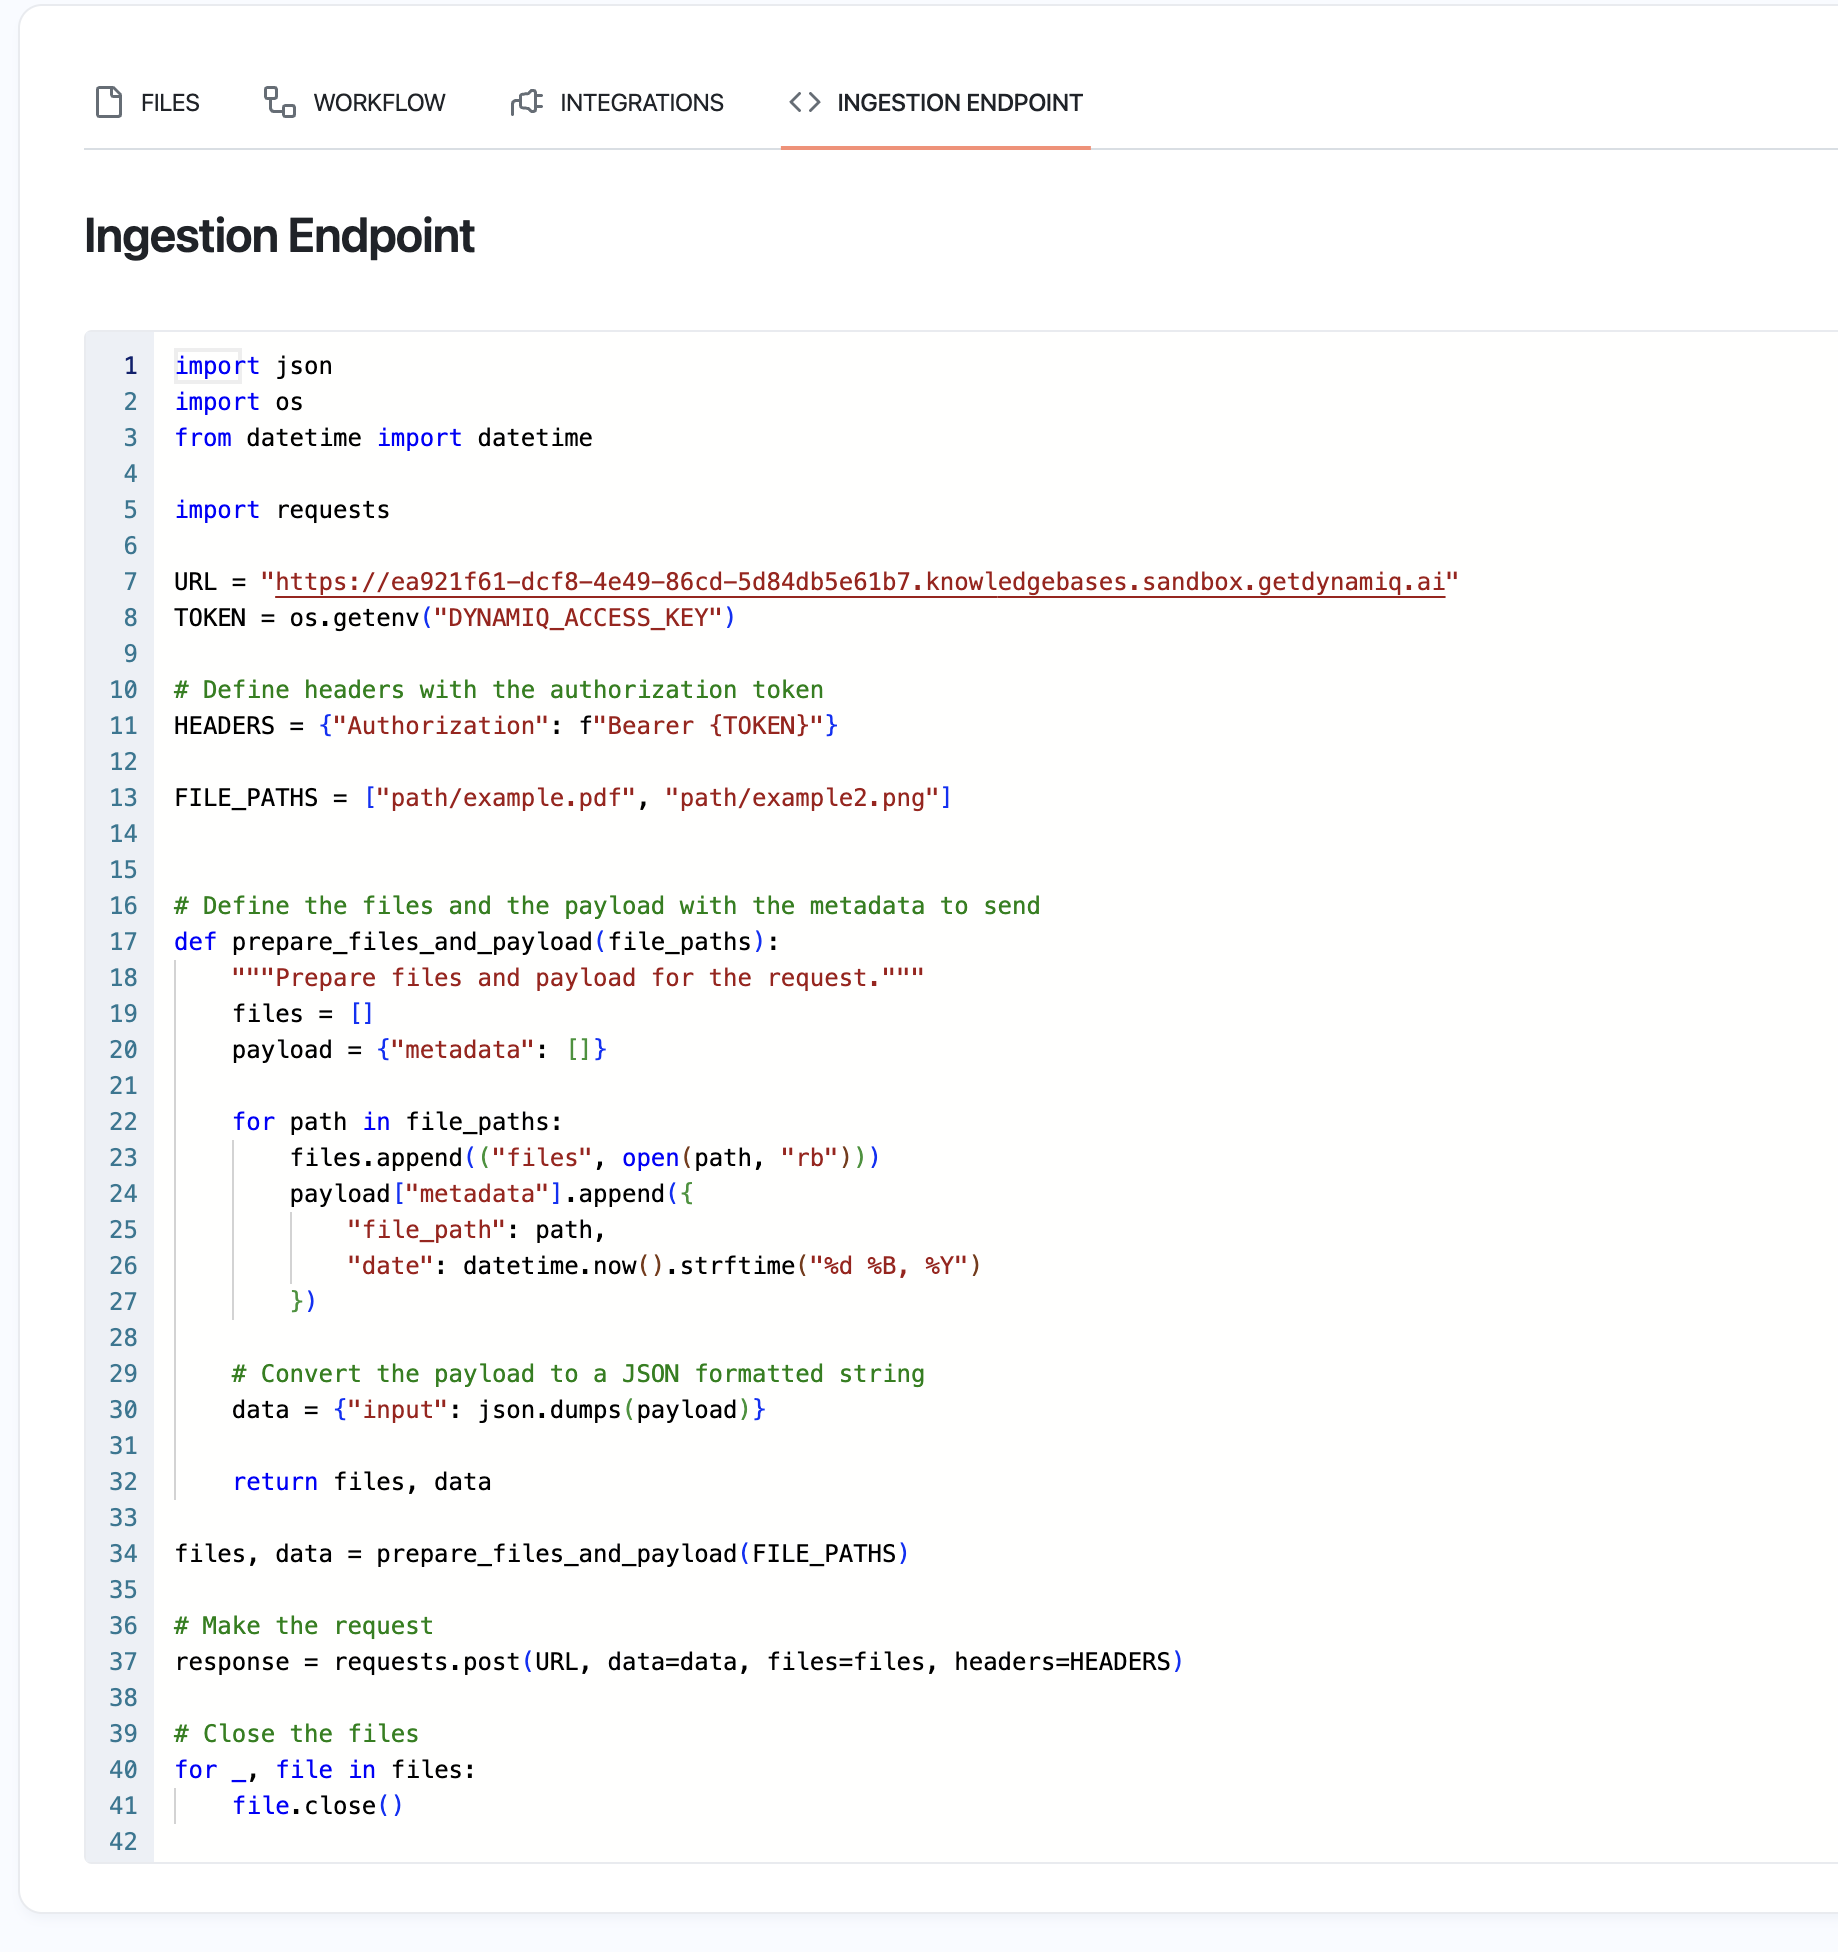Click the requests.post call line
The image size is (1838, 1952).
pyautogui.click(x=678, y=1662)
